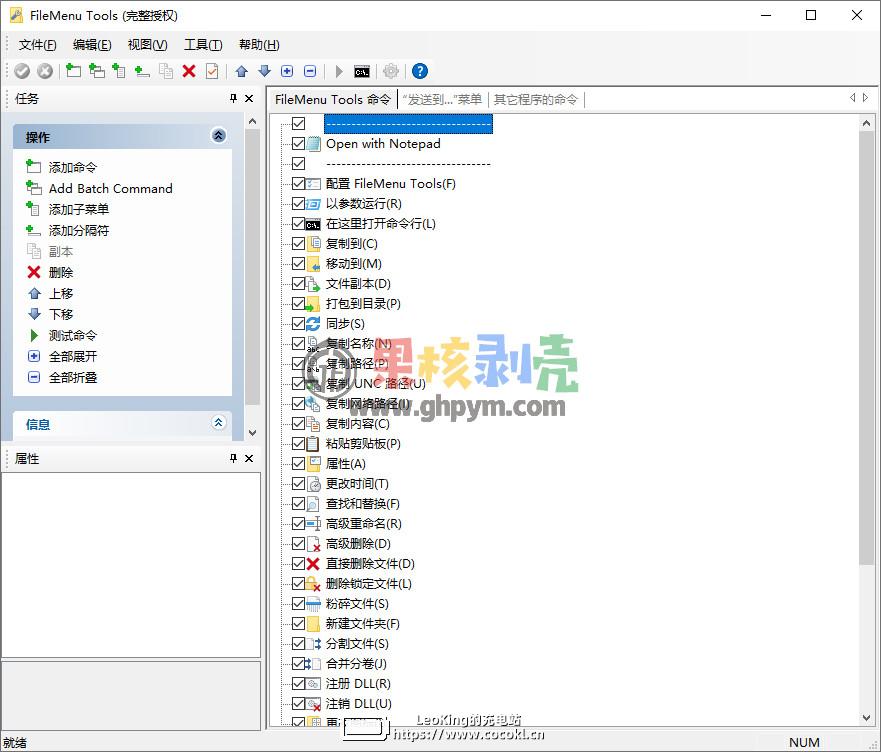Screen dimensions: 881x752
Task: Toggle the 复制到(C) checkbox
Action: click(298, 243)
